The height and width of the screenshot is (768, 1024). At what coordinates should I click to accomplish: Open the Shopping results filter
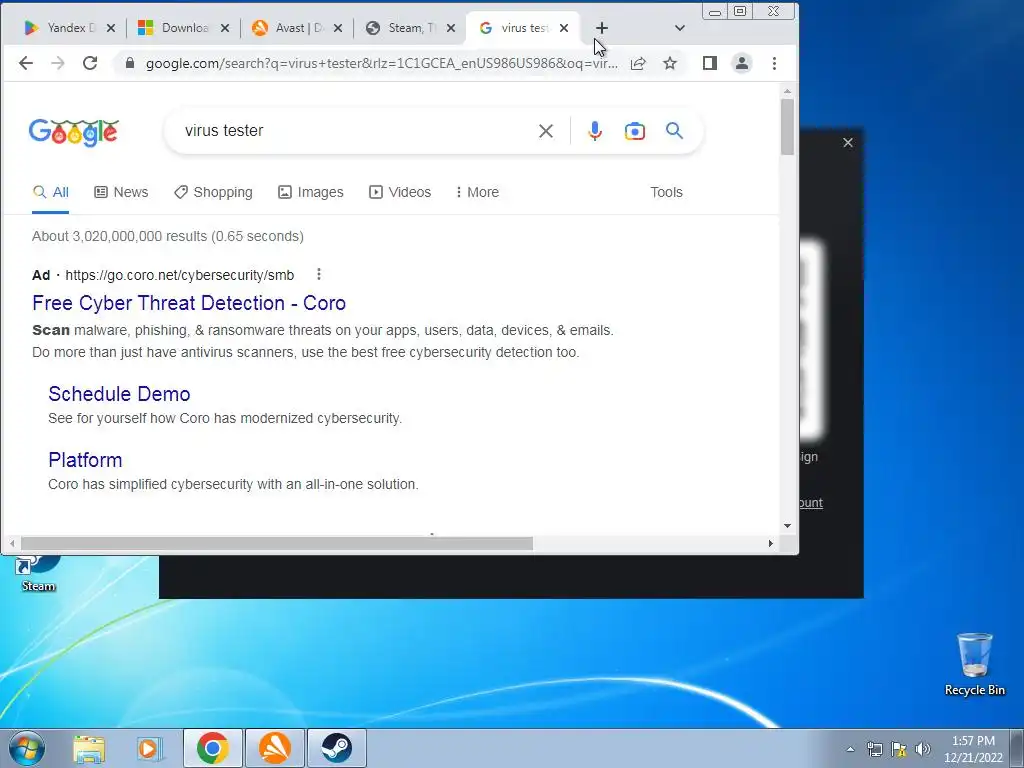coord(214,192)
